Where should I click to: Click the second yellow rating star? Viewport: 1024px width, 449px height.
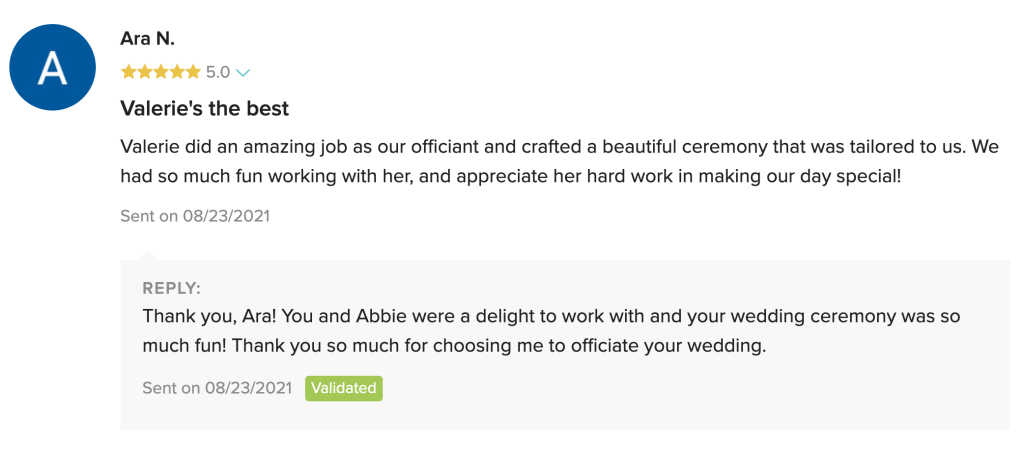click(144, 72)
